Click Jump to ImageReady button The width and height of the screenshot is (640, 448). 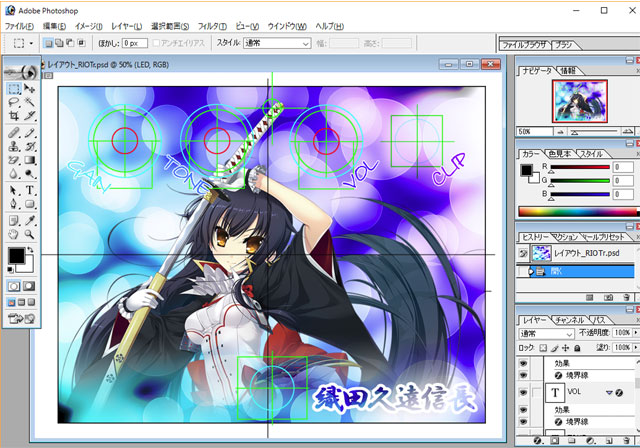click(x=22, y=318)
